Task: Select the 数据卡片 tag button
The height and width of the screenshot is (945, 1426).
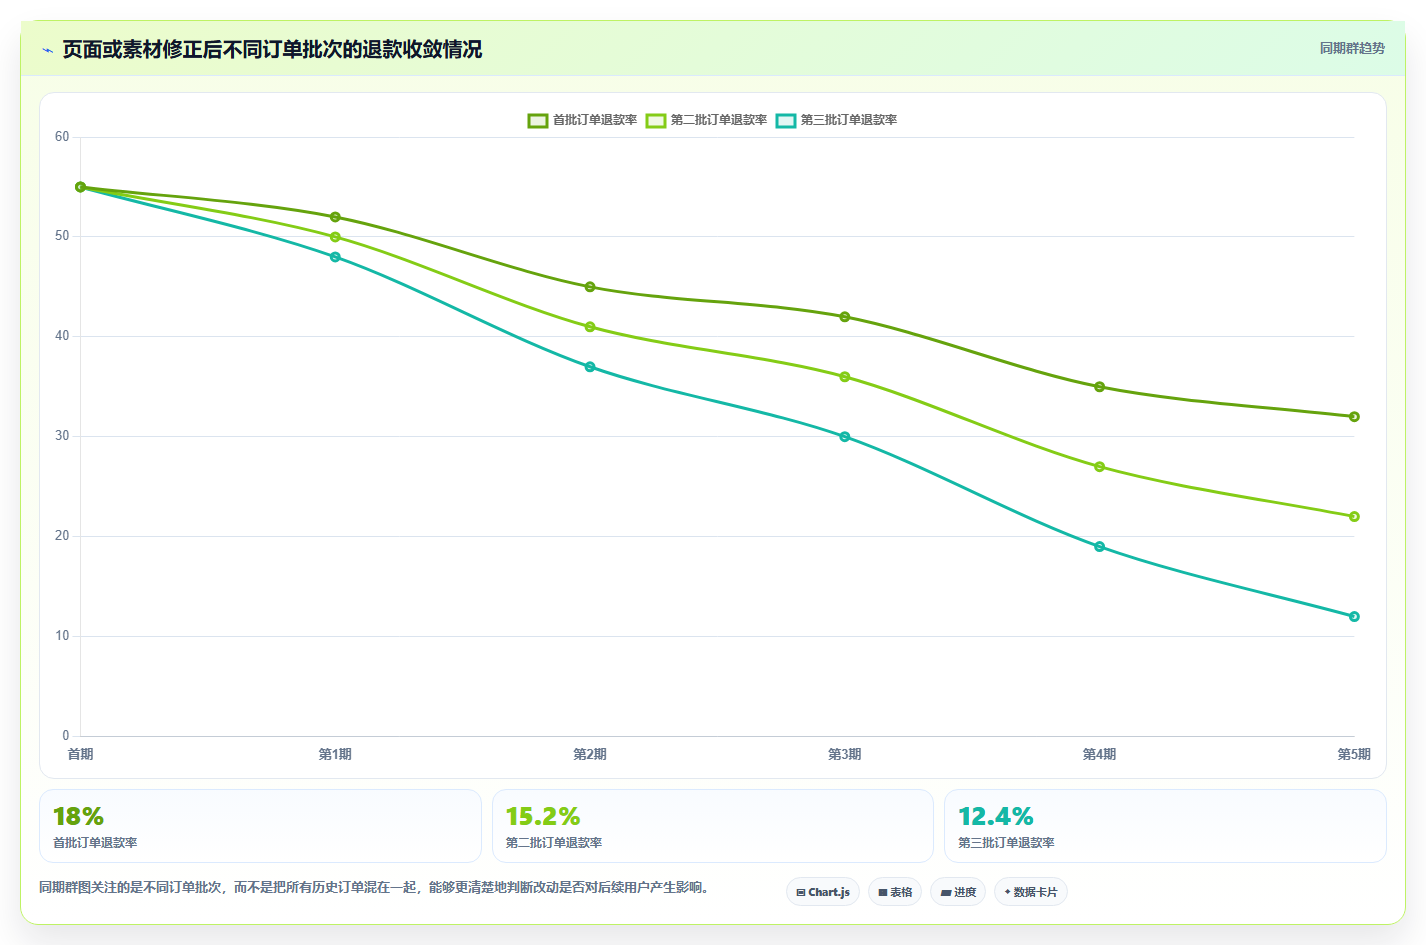Action: coord(1031,892)
